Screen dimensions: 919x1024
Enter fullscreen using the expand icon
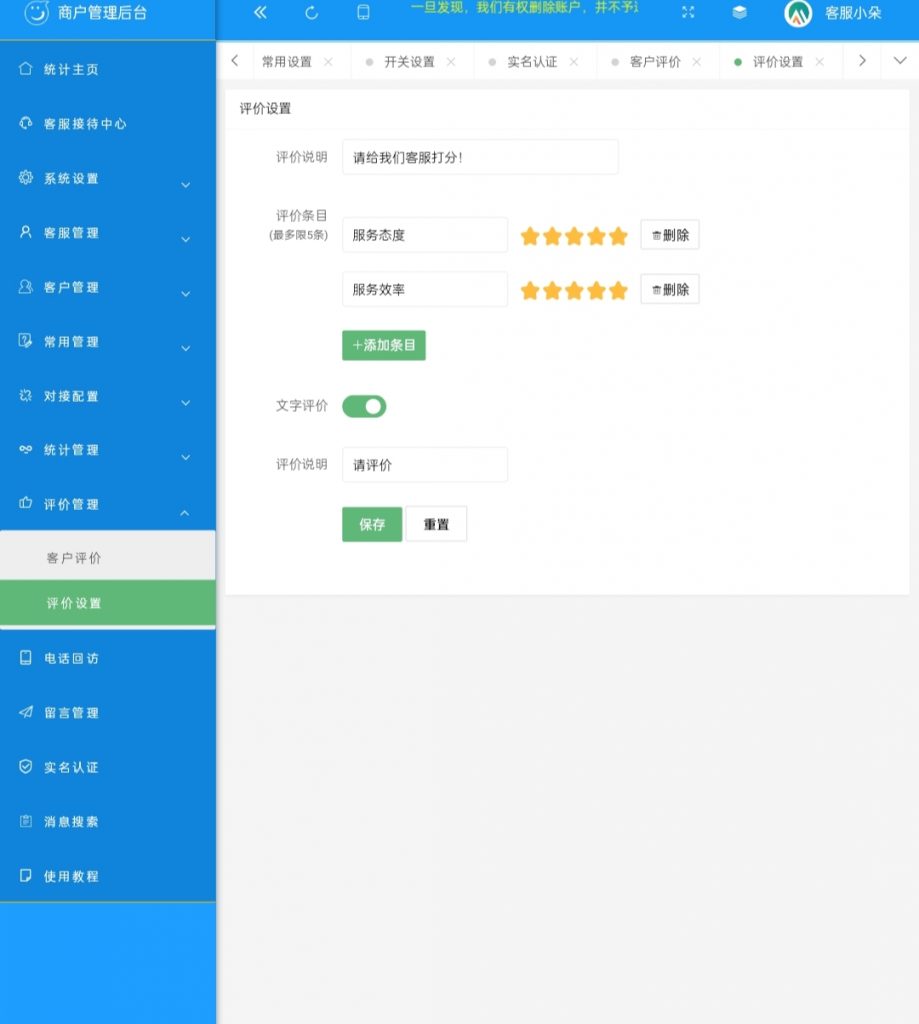pos(688,13)
